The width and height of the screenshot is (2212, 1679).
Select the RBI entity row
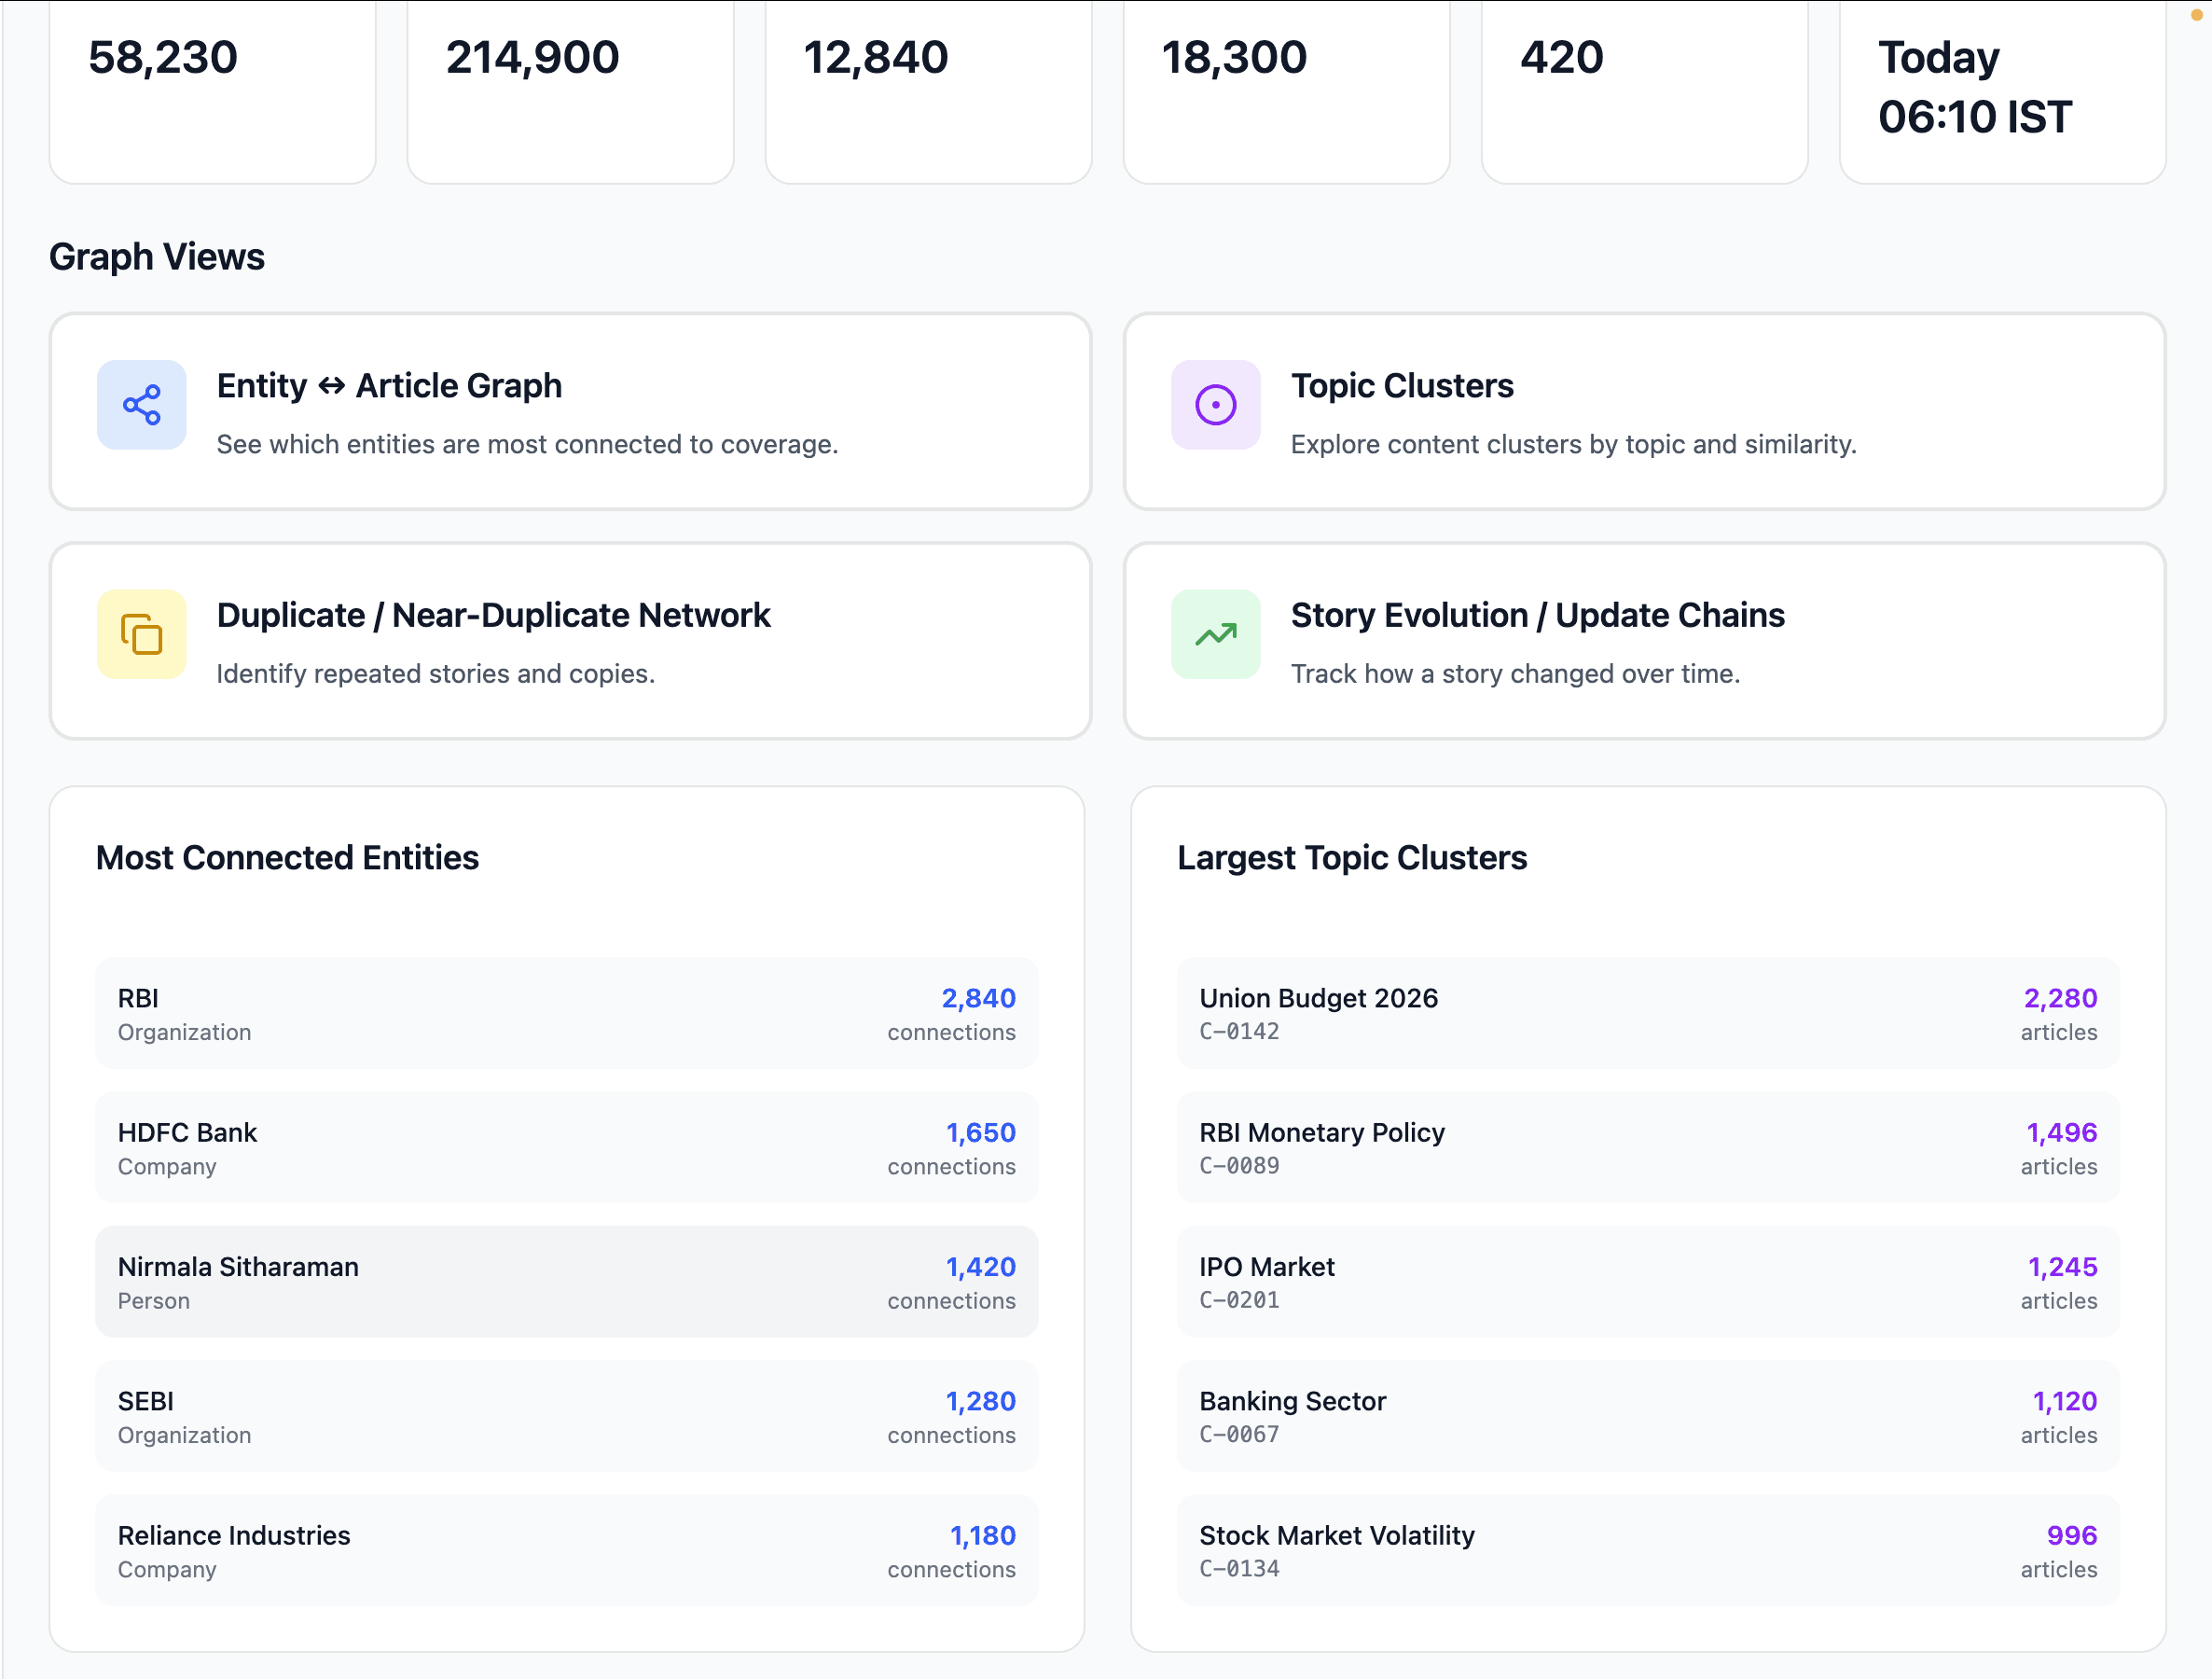coord(566,1013)
